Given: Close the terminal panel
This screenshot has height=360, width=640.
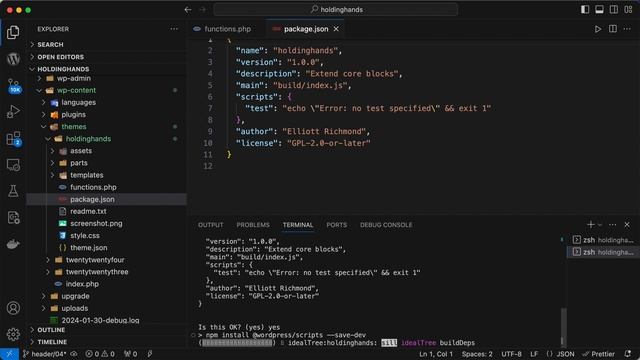Looking at the screenshot, I should pyautogui.click(x=627, y=224).
